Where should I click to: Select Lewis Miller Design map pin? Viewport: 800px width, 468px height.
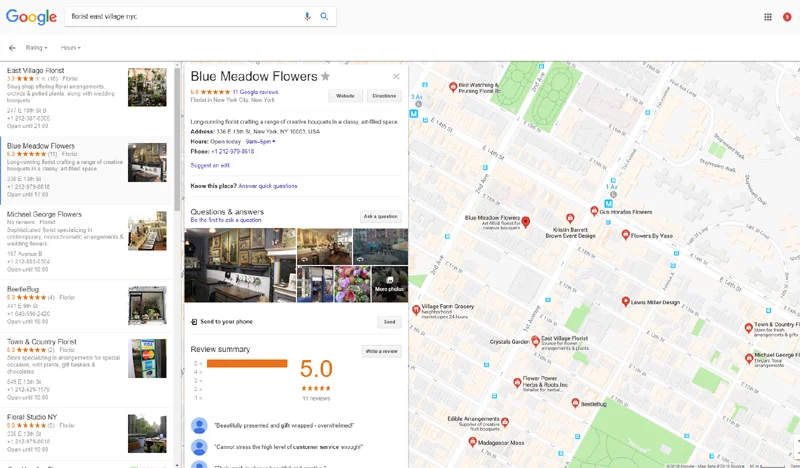point(626,302)
